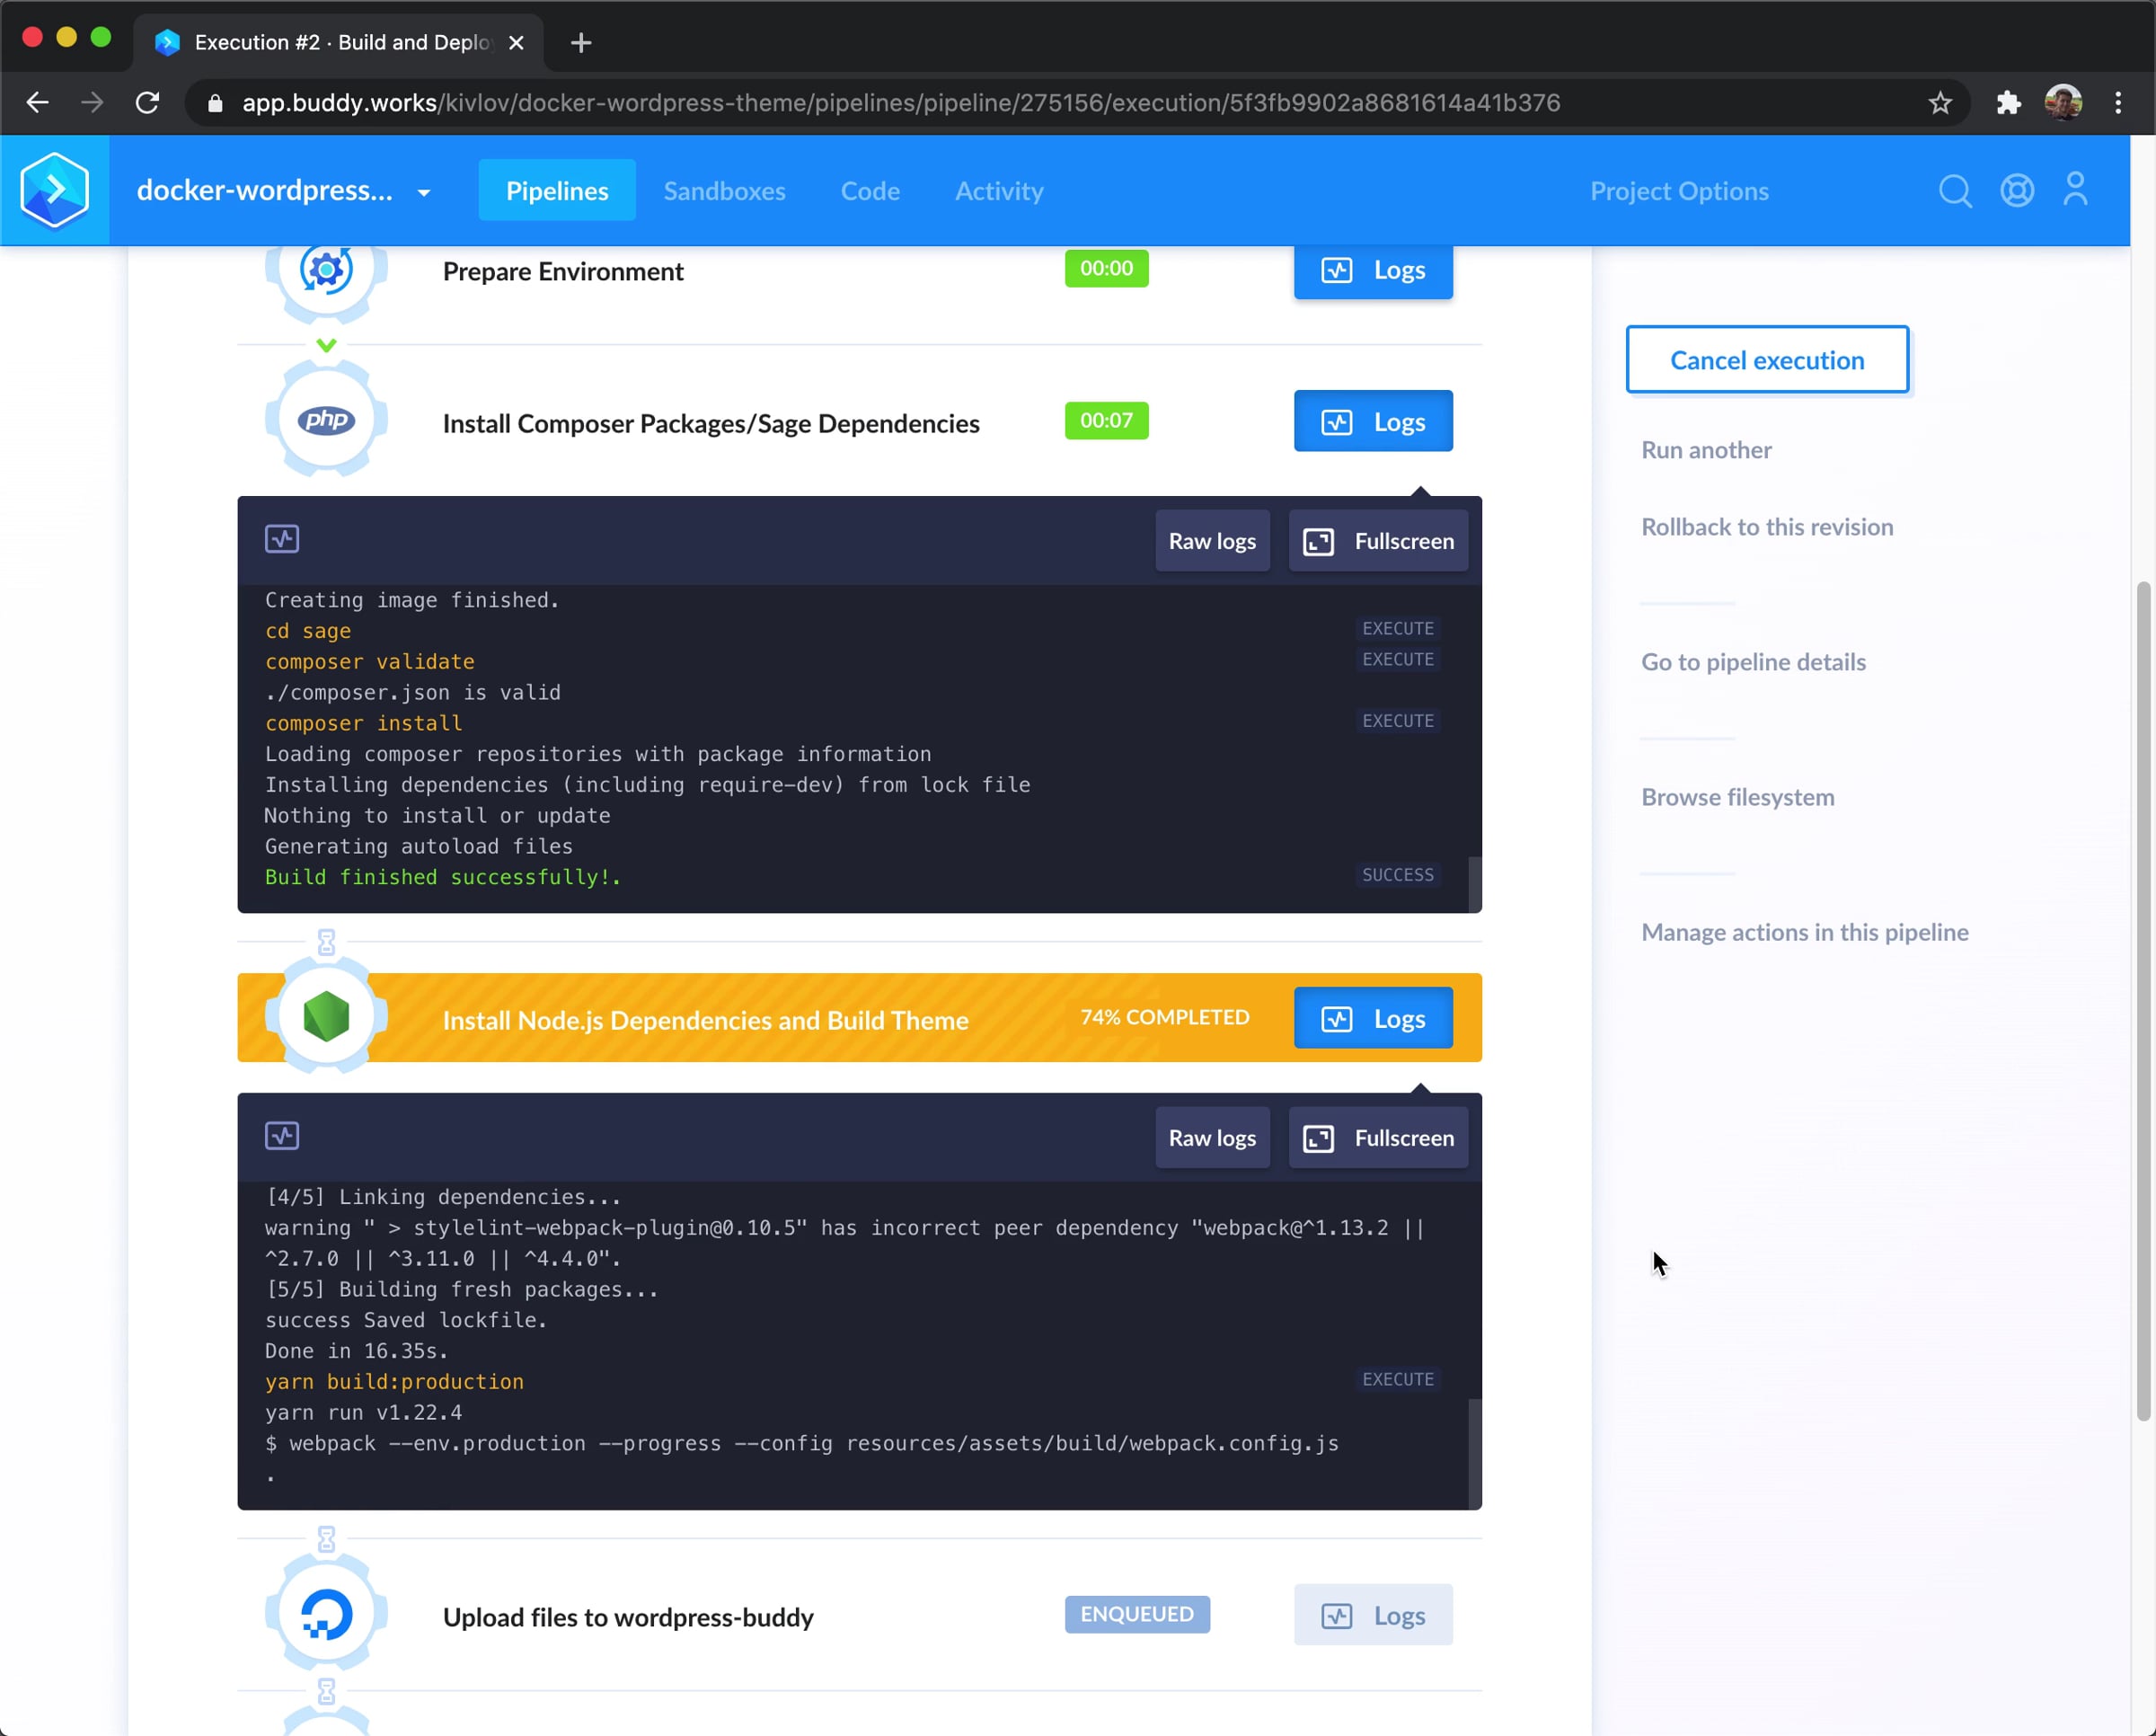Click the log activity icon in Composer logs panel
The height and width of the screenshot is (1736, 2156).
[x=282, y=539]
